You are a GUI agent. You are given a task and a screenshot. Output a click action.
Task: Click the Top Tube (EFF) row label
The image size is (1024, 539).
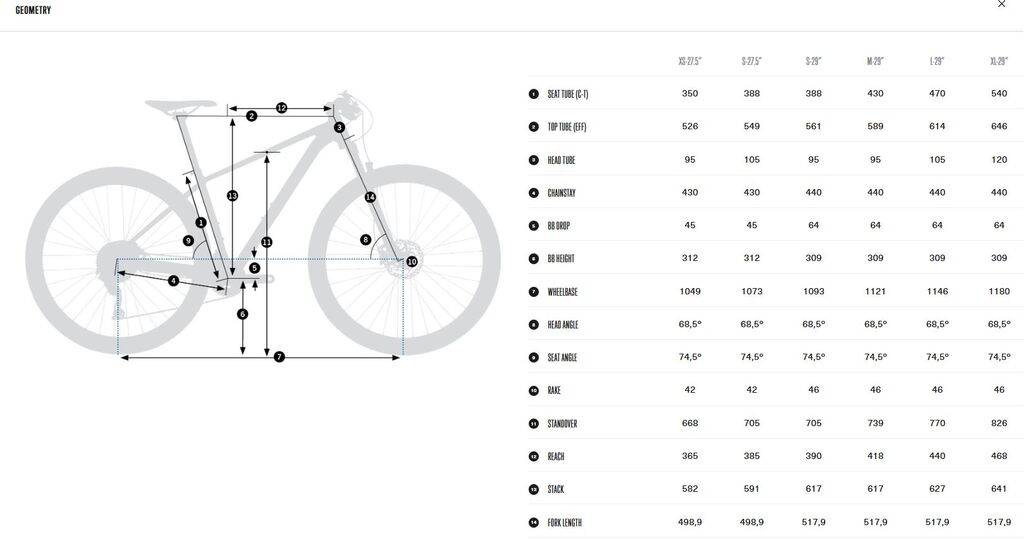[x=567, y=127]
